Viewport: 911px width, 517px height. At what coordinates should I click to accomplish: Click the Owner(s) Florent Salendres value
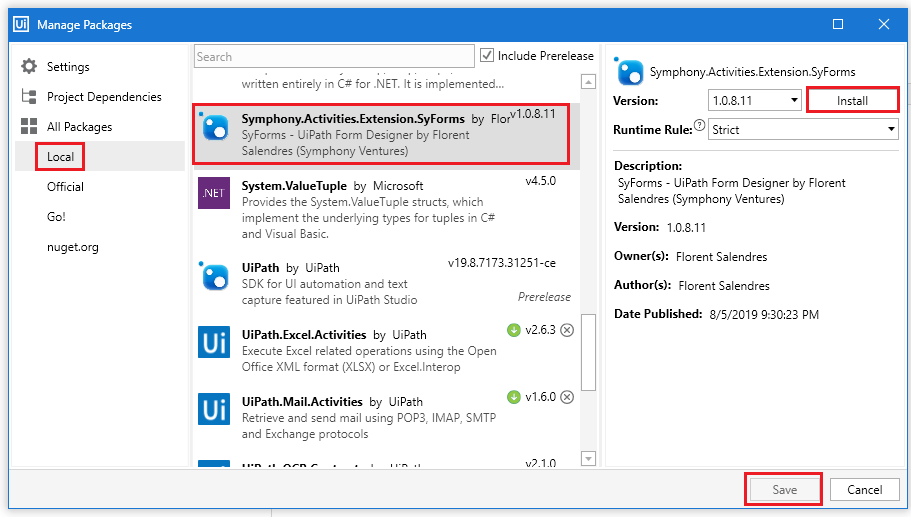click(x=722, y=257)
